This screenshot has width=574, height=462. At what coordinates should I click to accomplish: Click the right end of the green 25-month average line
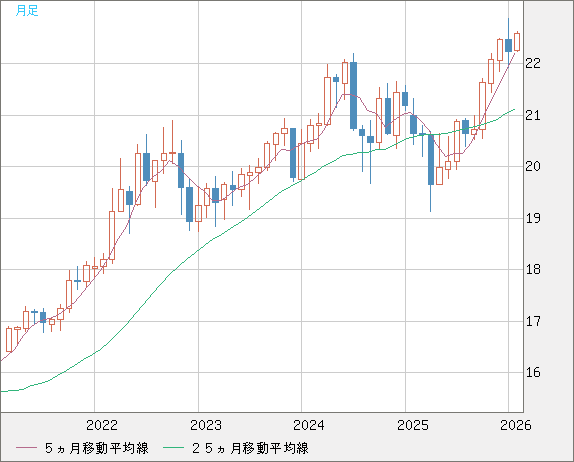pyautogui.click(x=514, y=109)
